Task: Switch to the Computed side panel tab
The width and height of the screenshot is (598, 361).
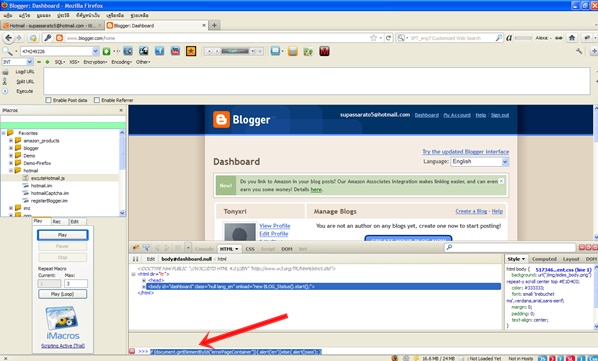Action: point(544,259)
